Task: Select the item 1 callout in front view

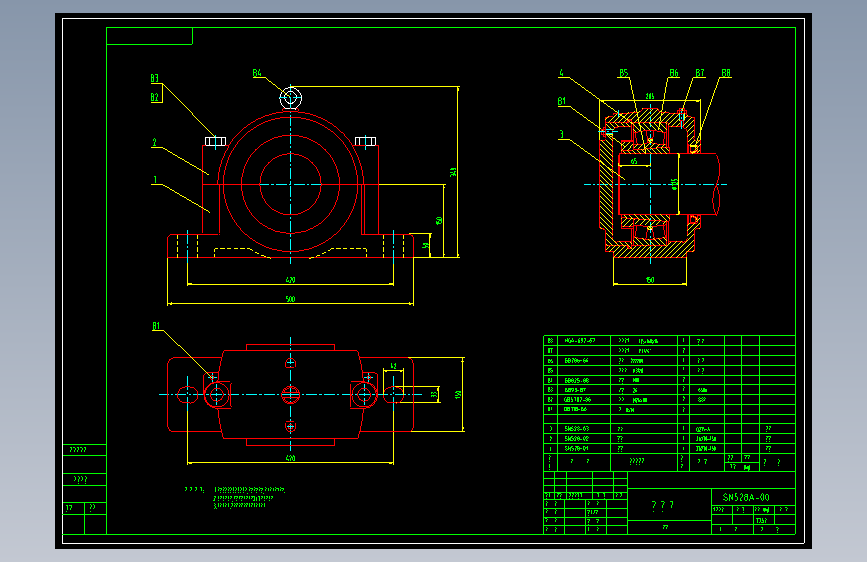Action: click(155, 180)
